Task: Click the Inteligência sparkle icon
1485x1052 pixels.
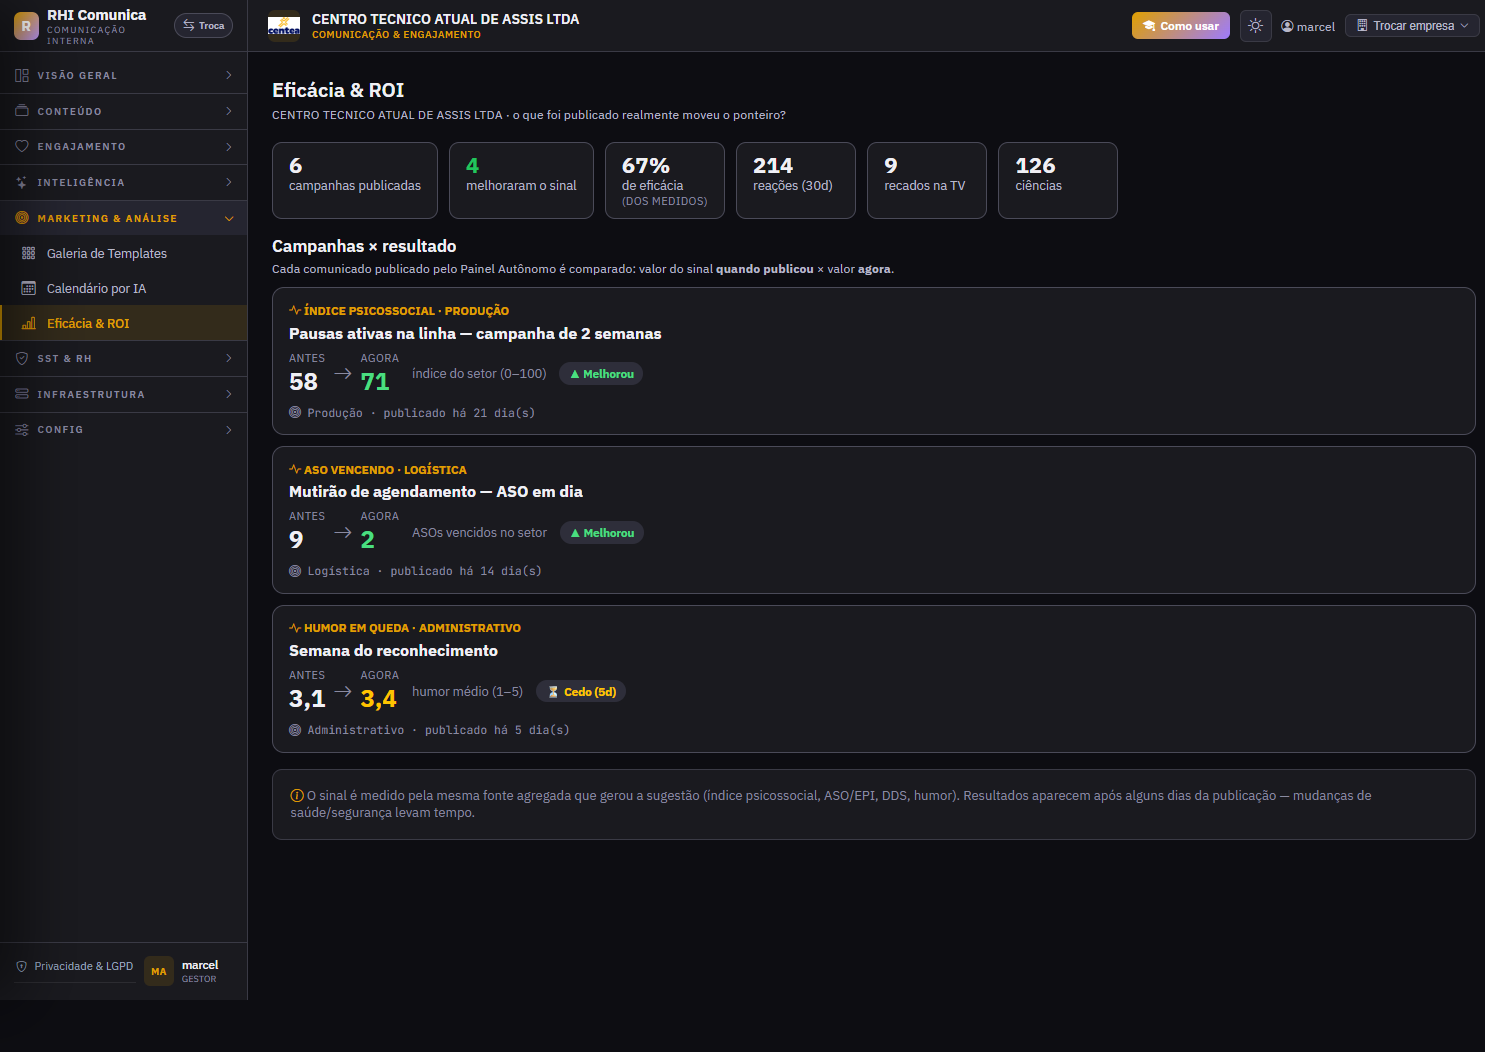Action: tap(22, 182)
